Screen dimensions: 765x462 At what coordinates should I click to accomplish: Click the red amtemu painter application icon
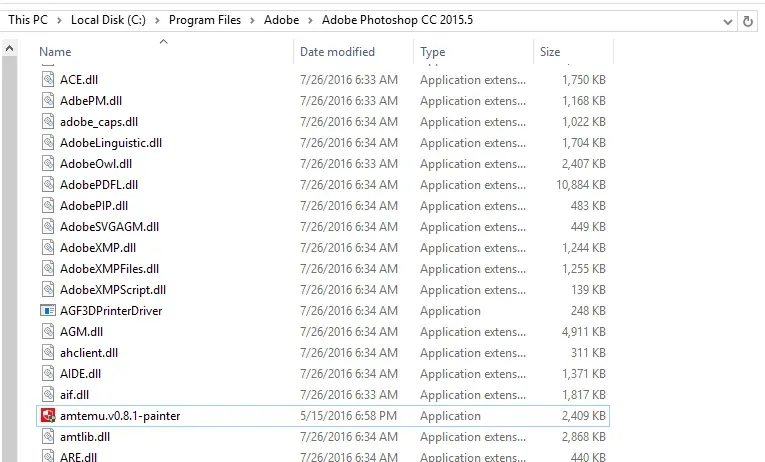click(x=48, y=415)
